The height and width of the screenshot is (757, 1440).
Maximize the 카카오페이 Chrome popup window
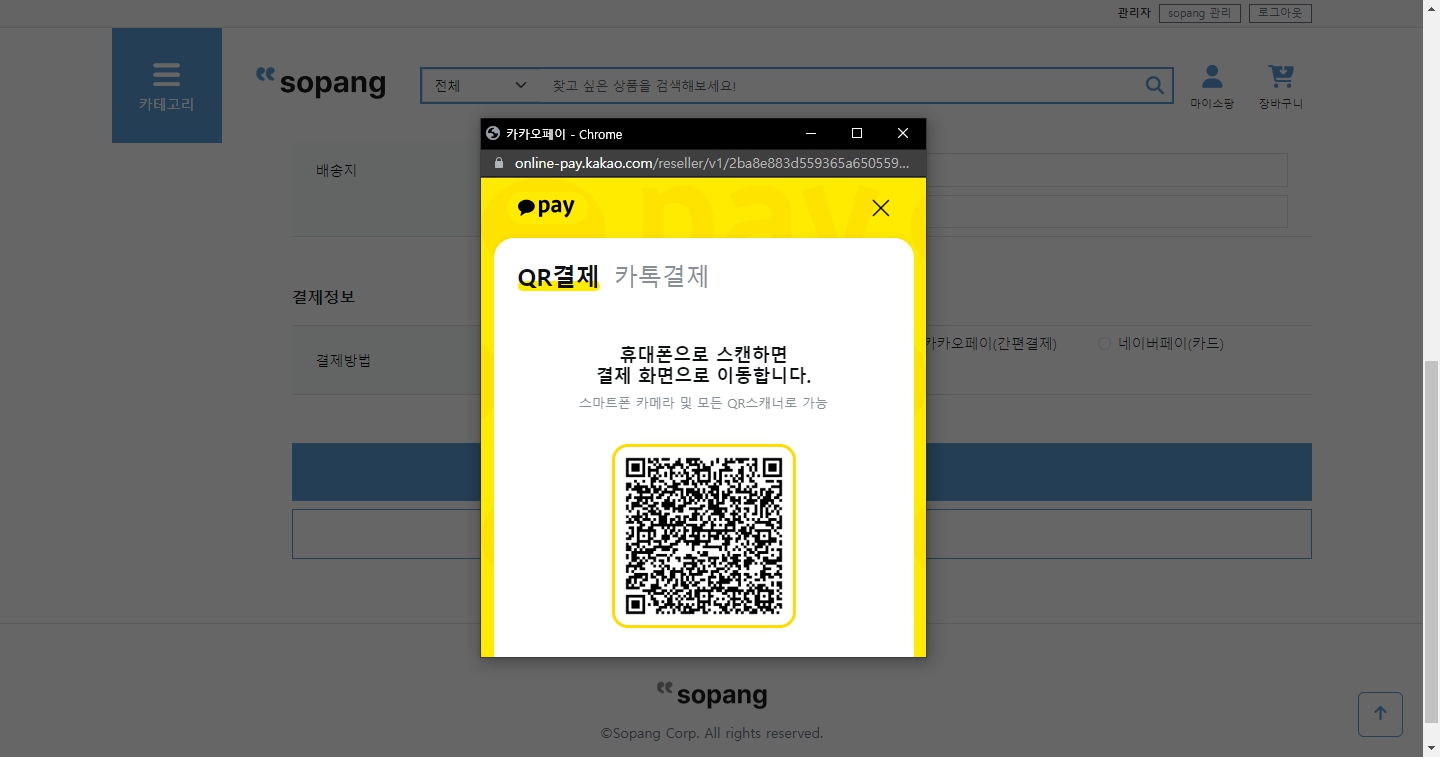(857, 133)
